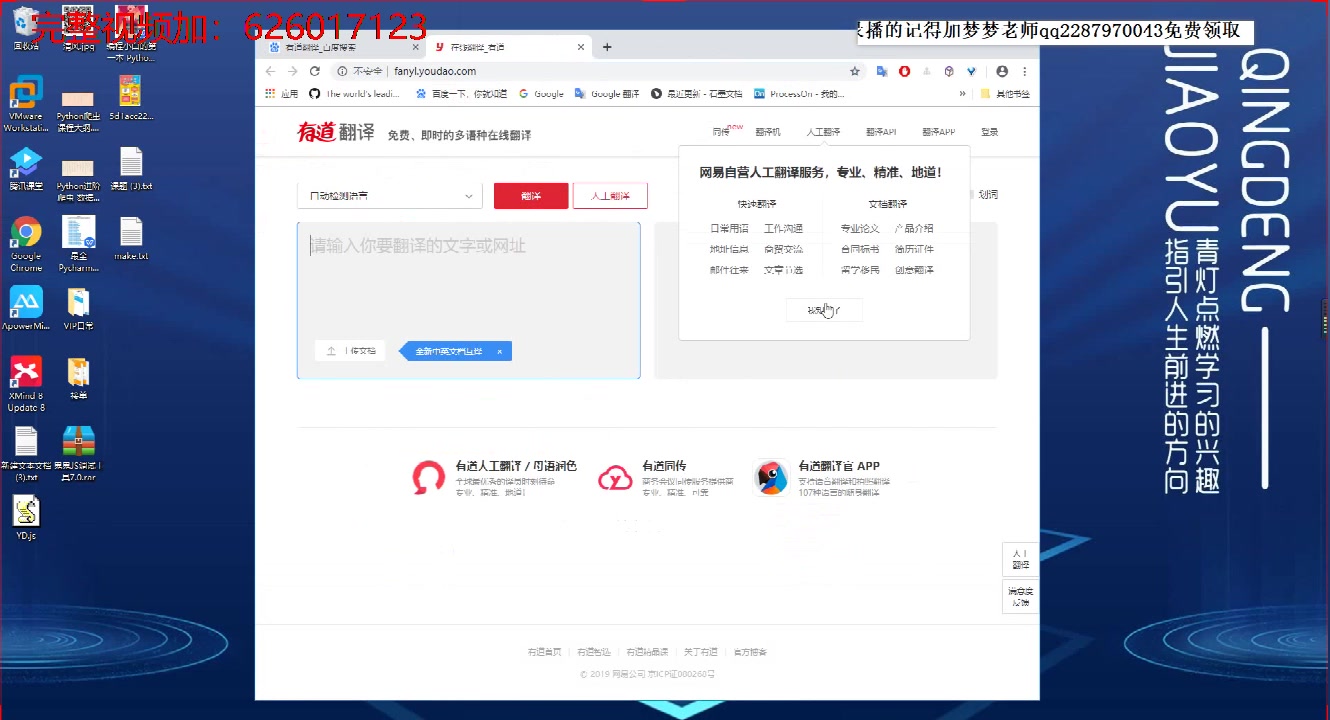Open the Baidu bookmark
Viewport: 1330px width, 720px height.
click(x=461, y=94)
